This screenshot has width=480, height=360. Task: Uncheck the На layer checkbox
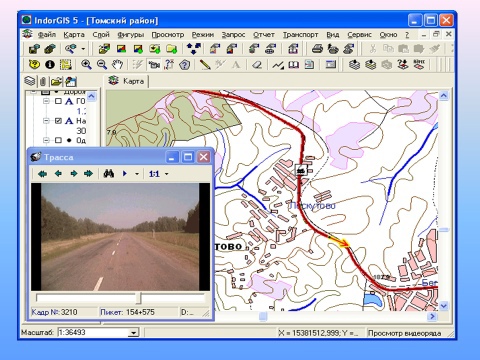tap(58, 121)
